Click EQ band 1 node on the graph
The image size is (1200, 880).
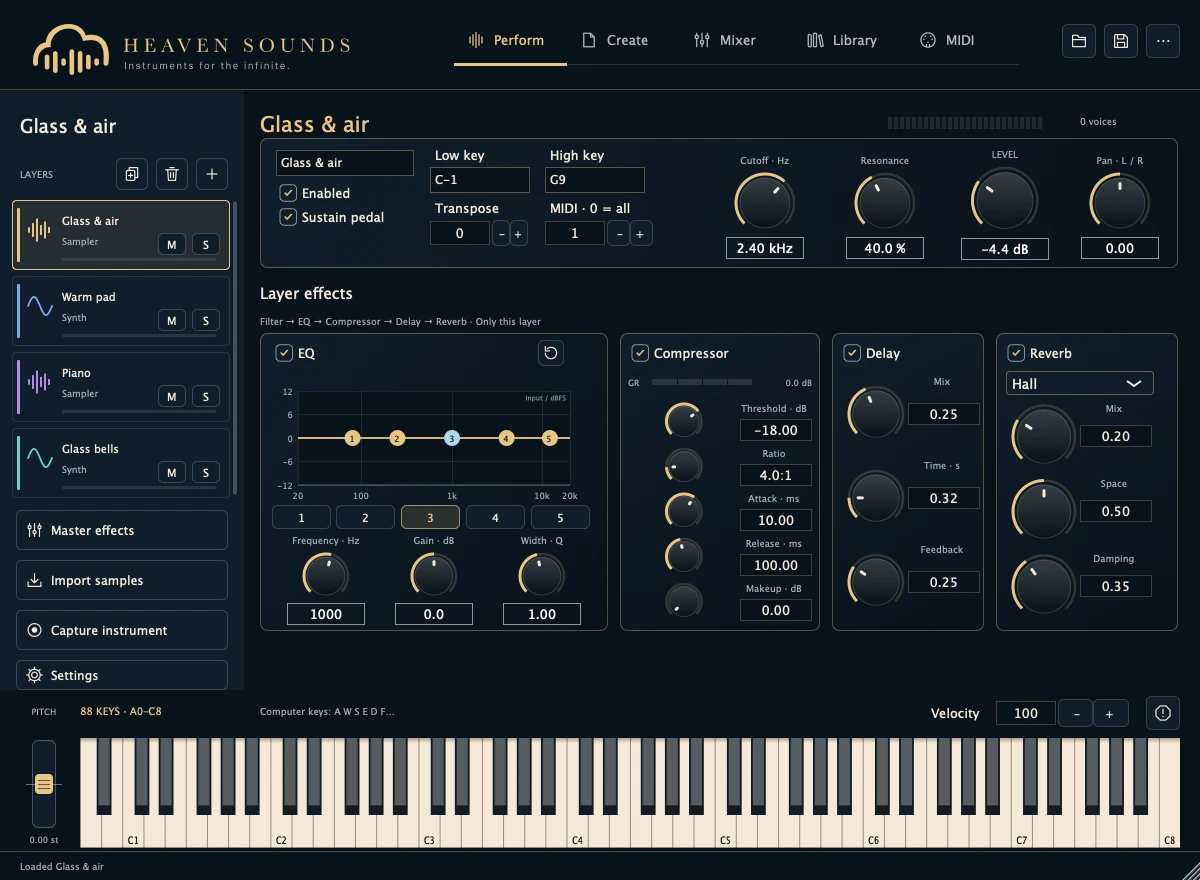pos(352,438)
